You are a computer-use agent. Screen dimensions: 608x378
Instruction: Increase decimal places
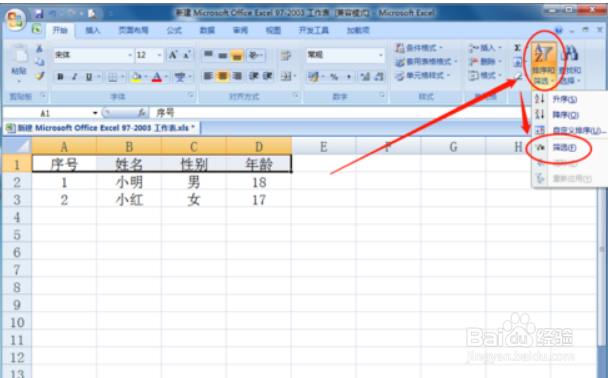tap(365, 77)
